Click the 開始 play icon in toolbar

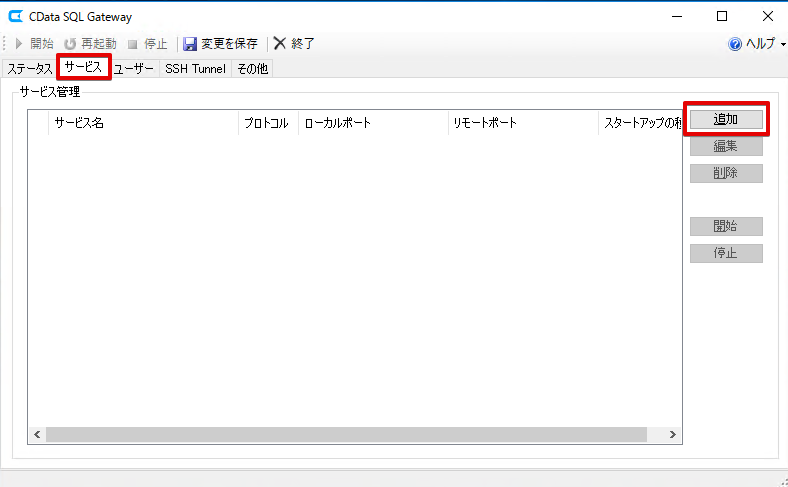pos(19,44)
